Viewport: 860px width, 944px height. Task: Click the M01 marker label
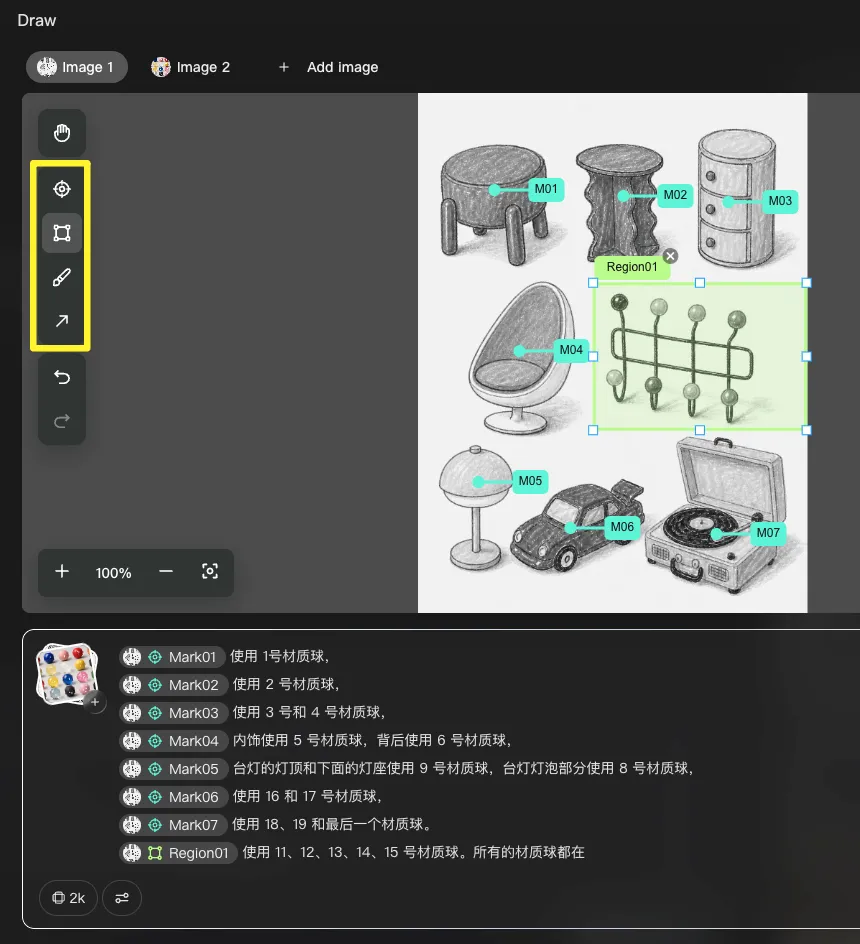(546, 189)
